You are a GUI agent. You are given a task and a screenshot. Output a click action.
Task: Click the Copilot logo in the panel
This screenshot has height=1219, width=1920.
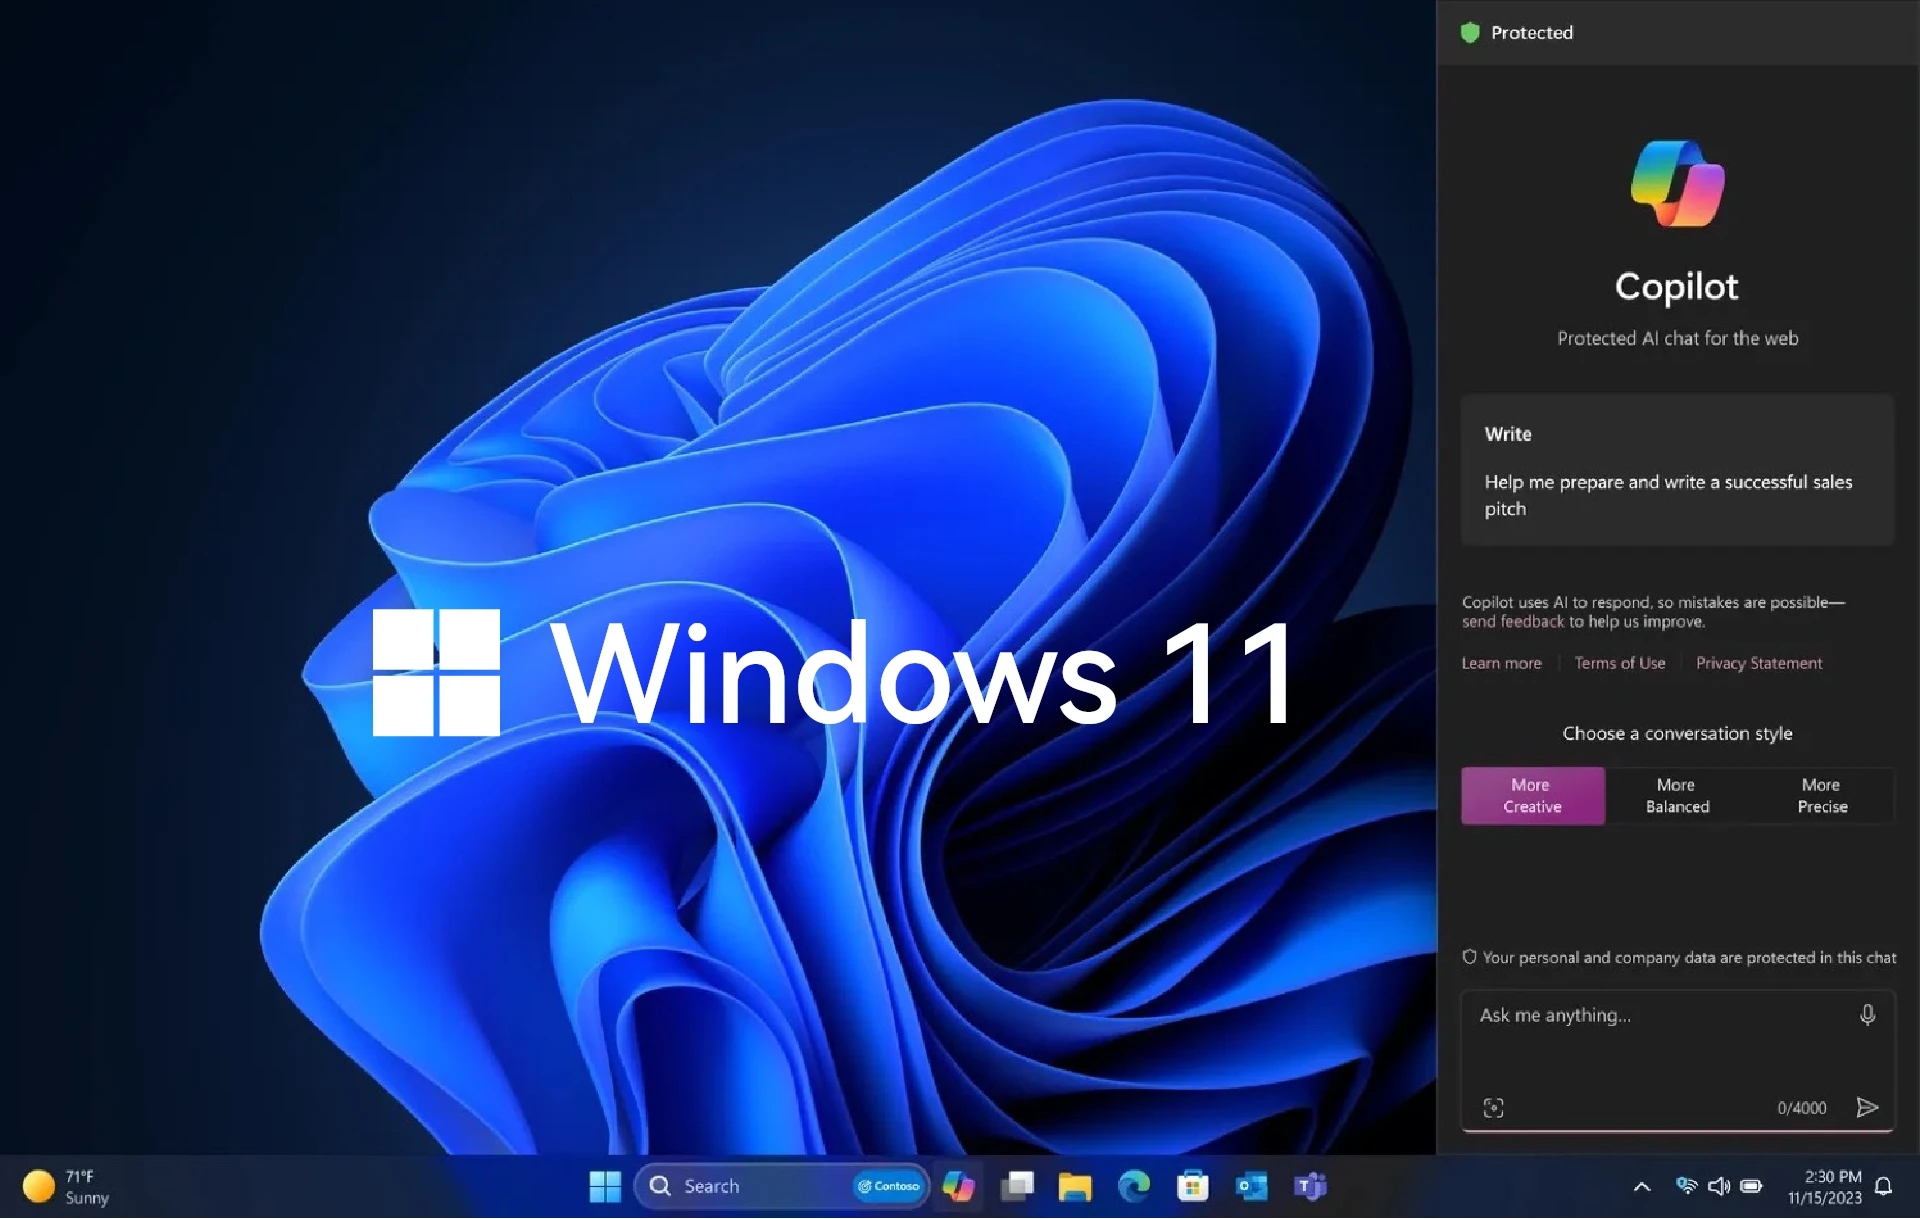(x=1677, y=183)
